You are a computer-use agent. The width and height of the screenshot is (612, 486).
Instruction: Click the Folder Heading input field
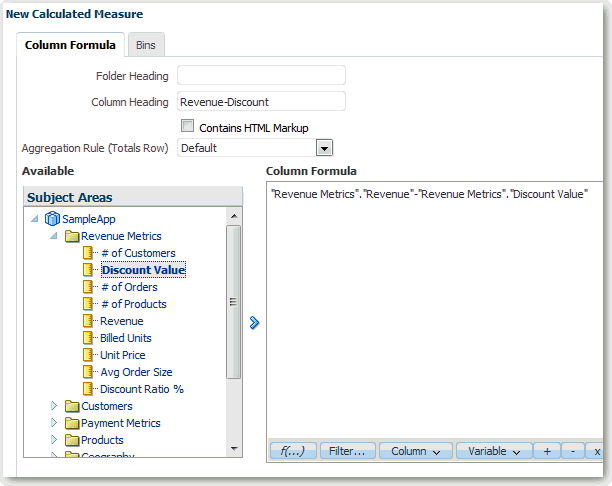coord(261,75)
